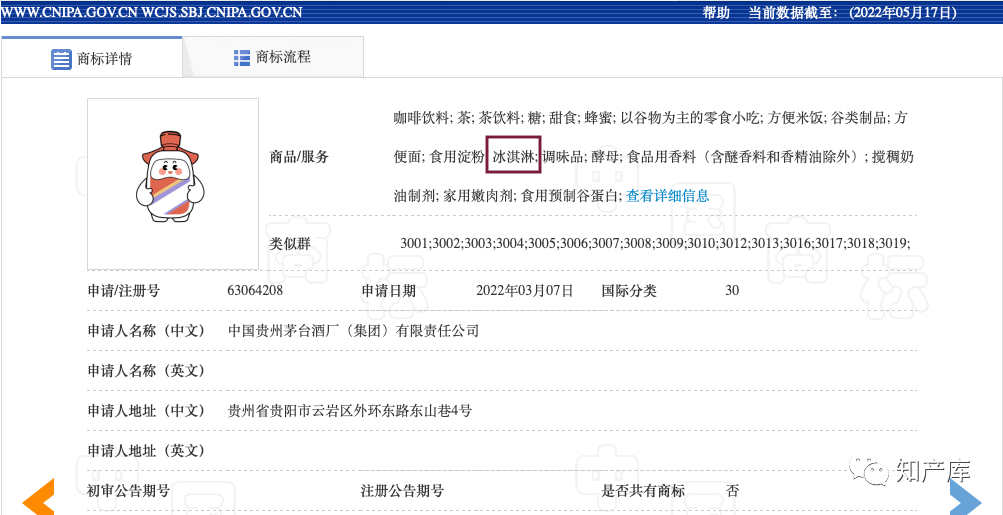Click the 是否共有商标 label
This screenshot has width=1003, height=515.
coord(643,491)
